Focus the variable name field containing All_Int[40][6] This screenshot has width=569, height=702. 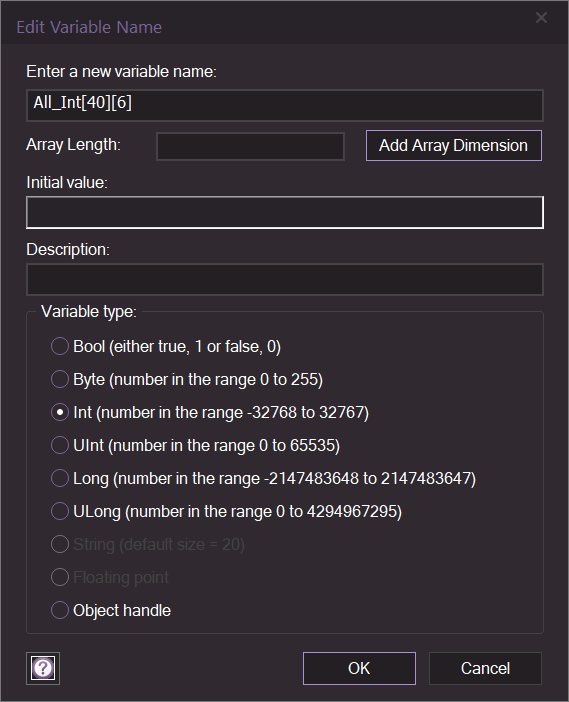coord(285,106)
